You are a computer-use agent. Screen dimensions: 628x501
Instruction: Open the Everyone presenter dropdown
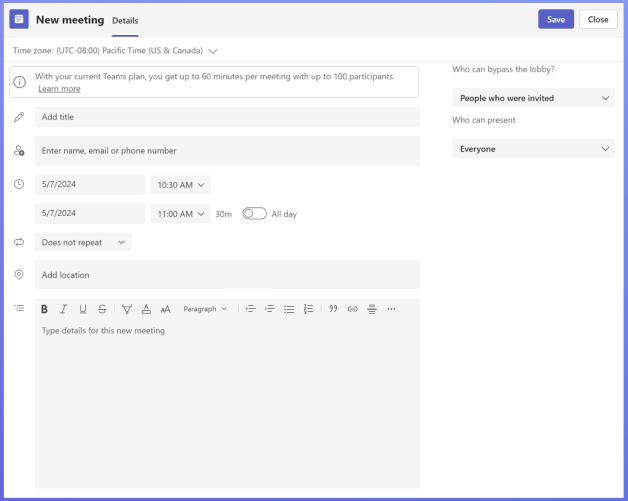533,149
